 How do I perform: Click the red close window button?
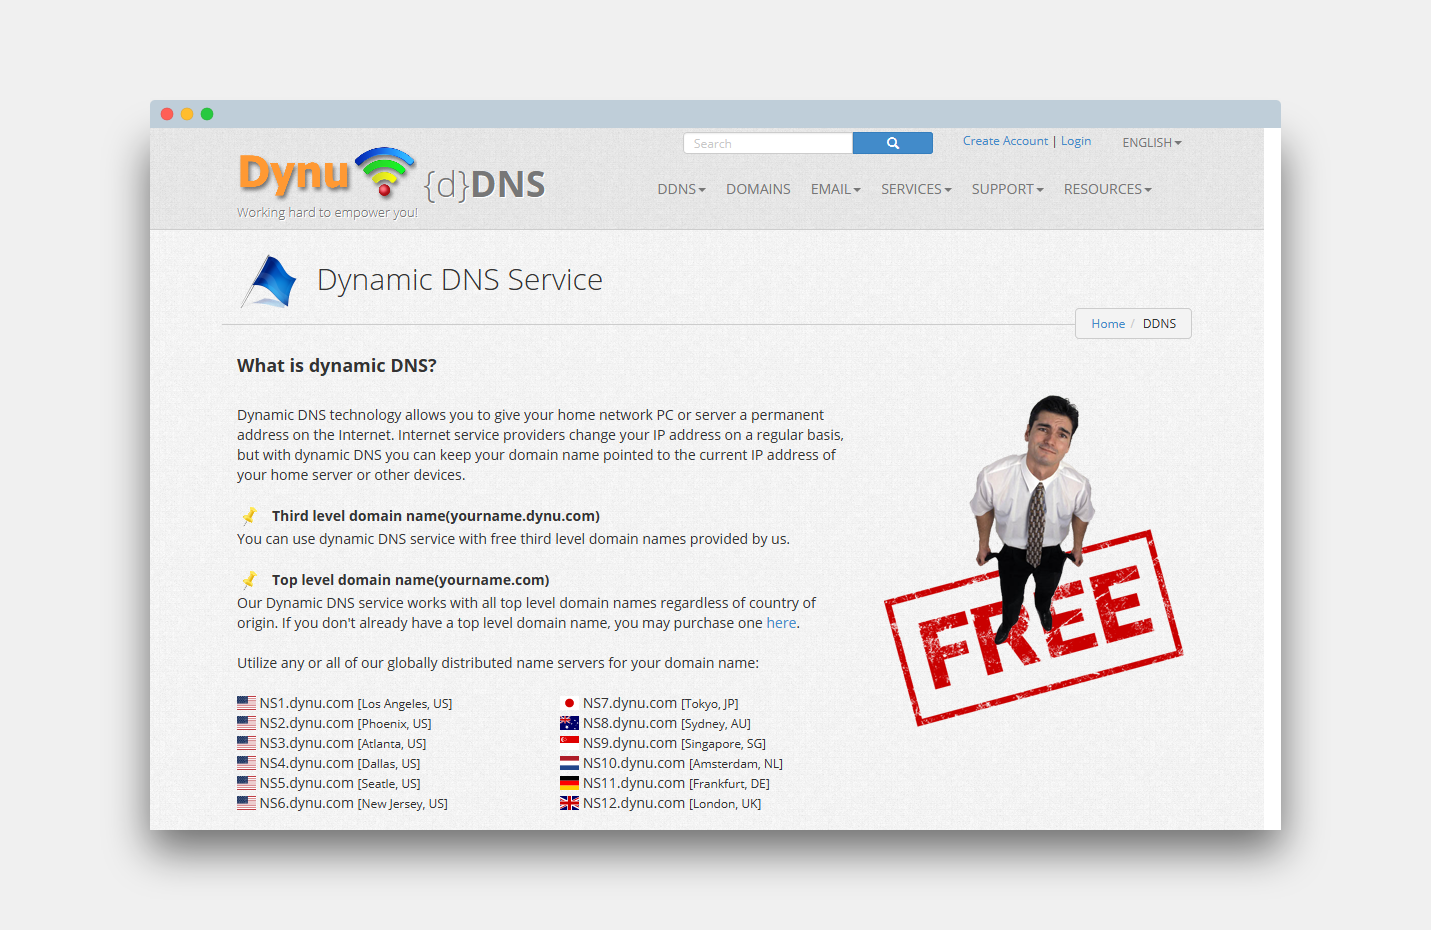point(167,114)
